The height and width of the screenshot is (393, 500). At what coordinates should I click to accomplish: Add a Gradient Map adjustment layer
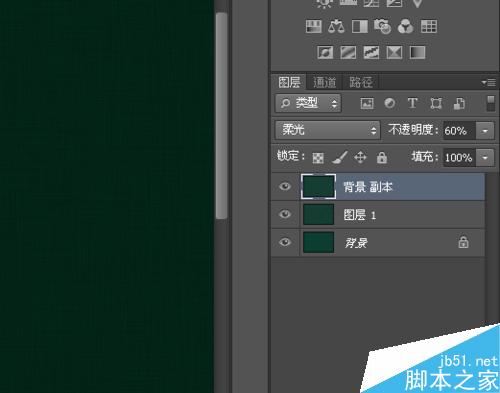point(417,52)
